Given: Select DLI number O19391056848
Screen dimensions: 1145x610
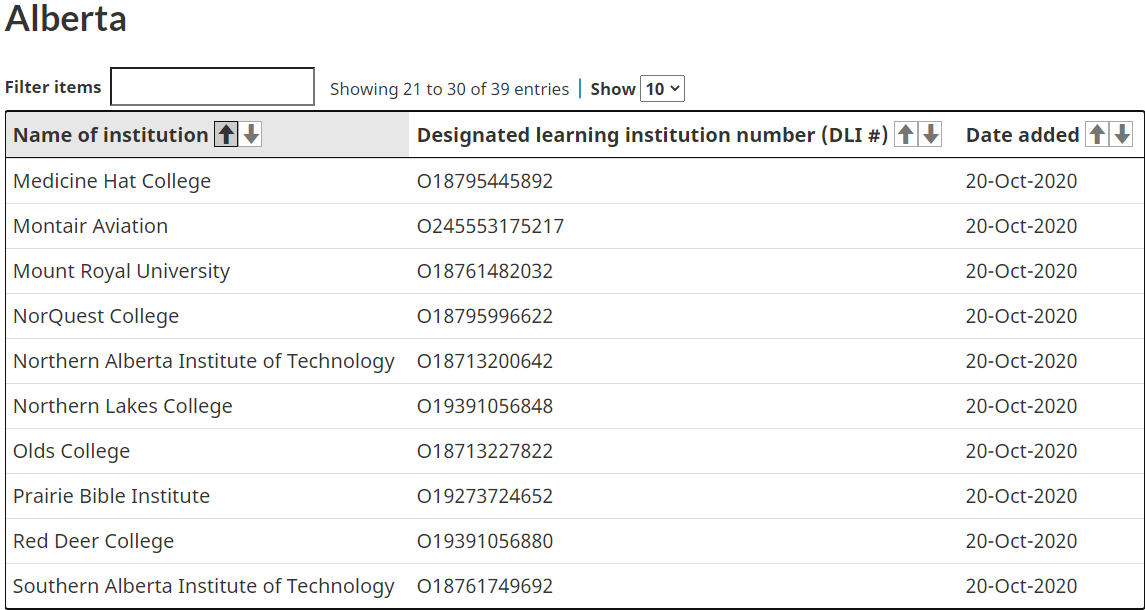Looking at the screenshot, I should point(485,406).
